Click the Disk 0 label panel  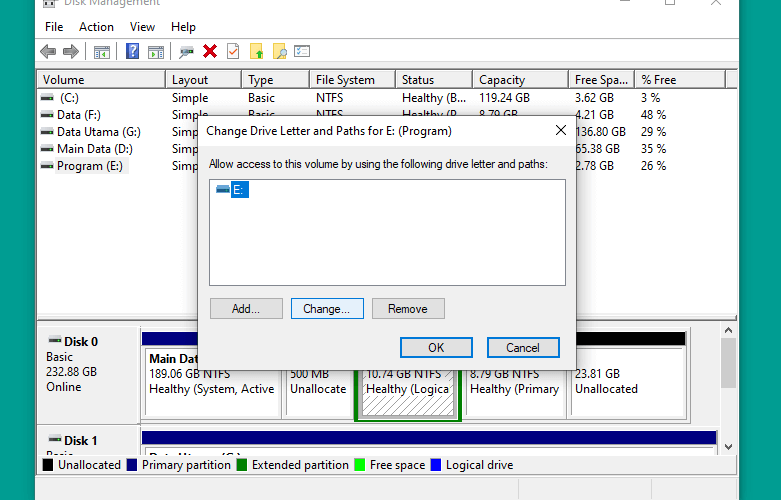(x=88, y=375)
